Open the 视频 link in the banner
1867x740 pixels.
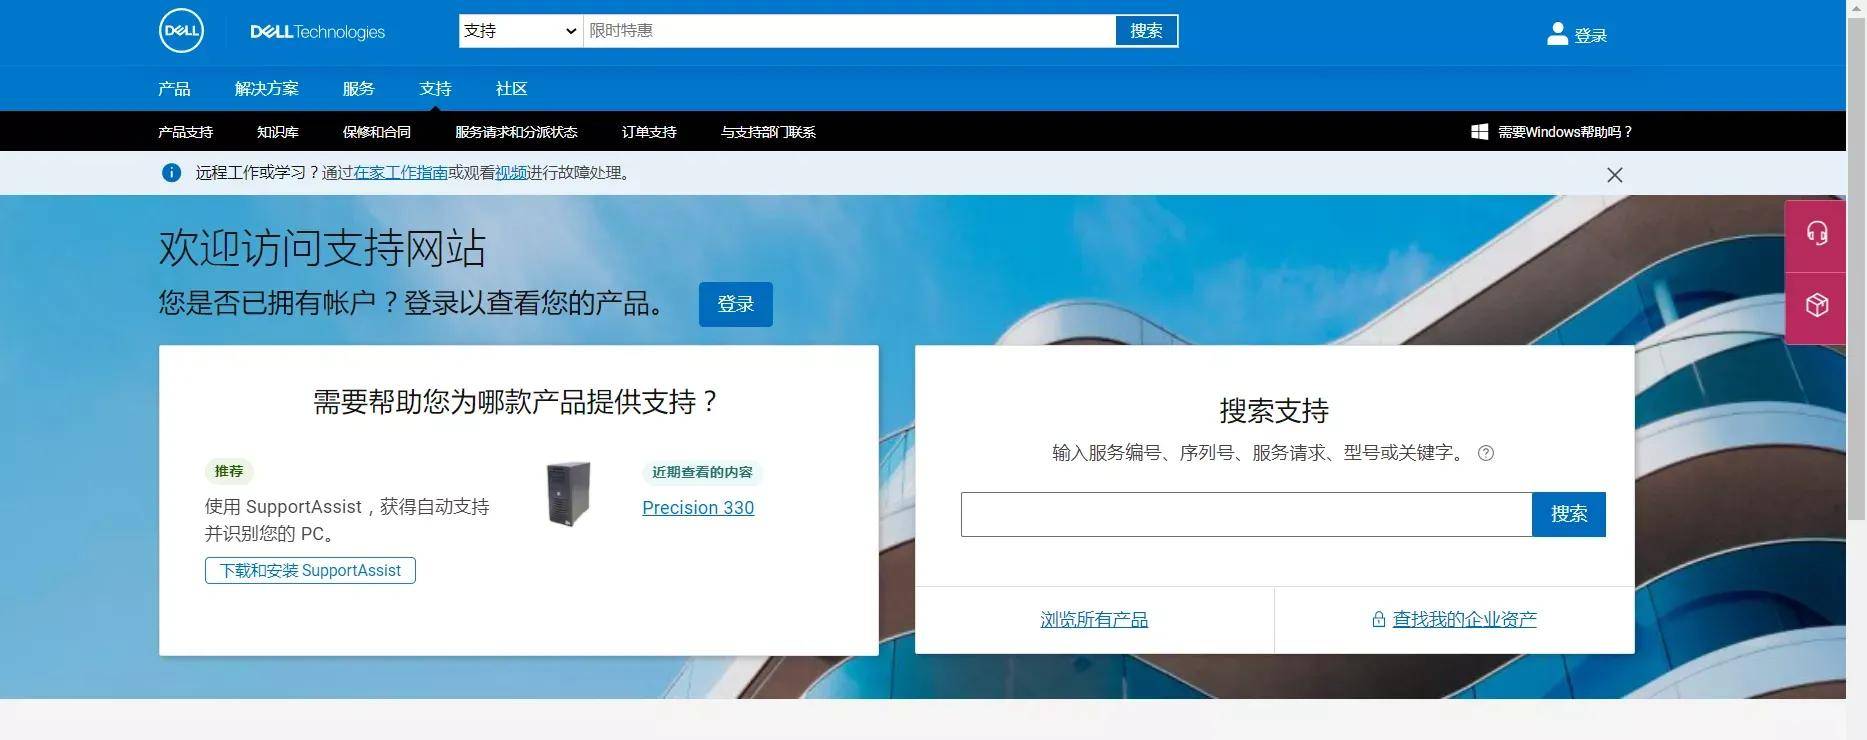click(x=511, y=173)
